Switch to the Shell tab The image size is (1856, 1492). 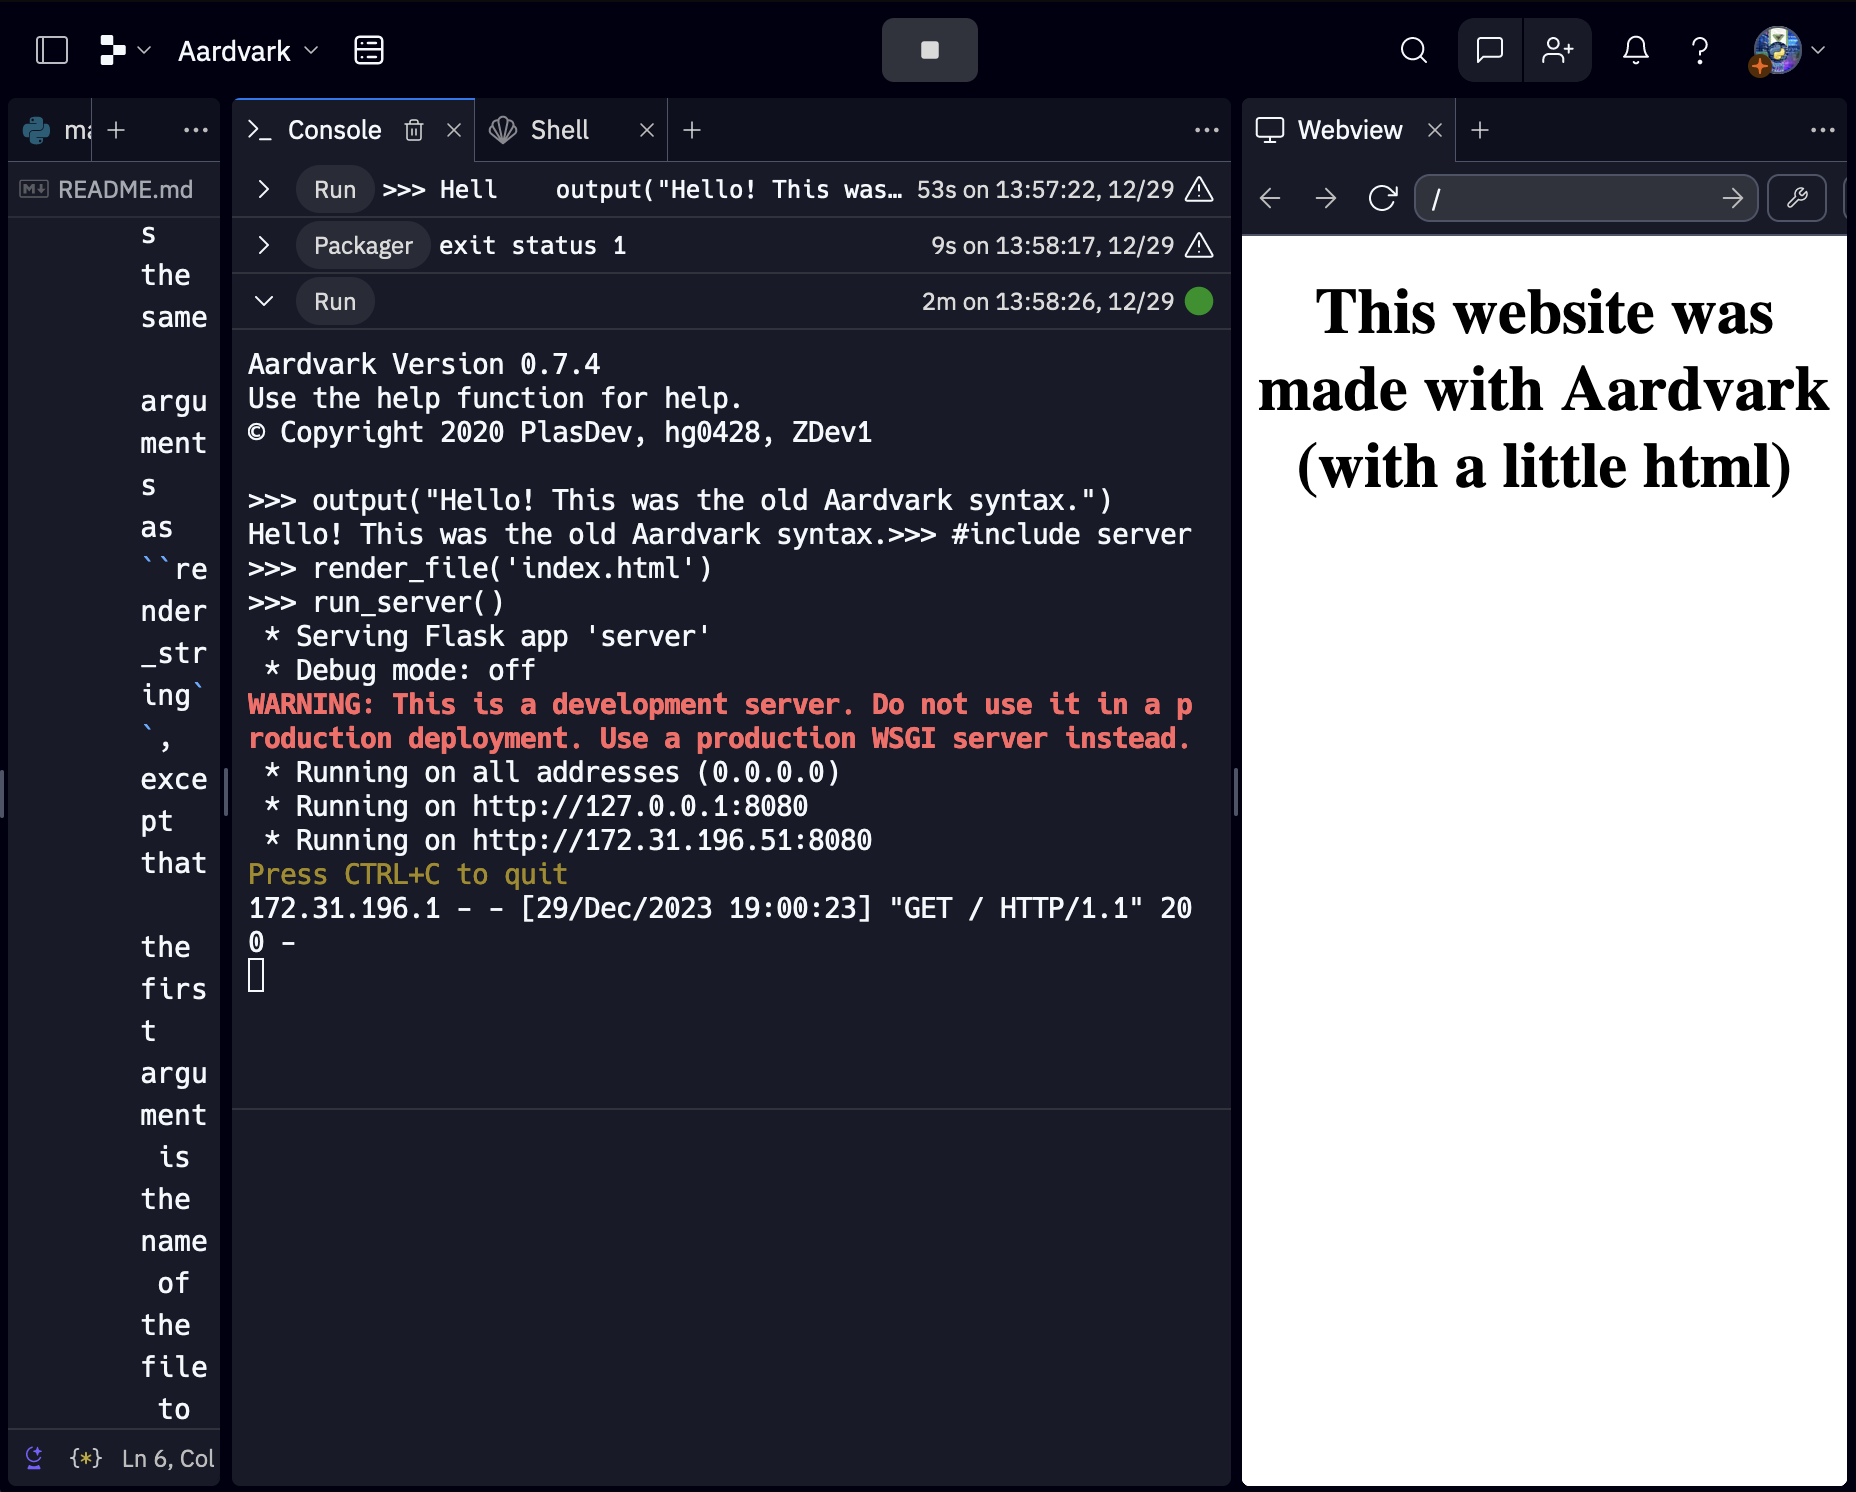pos(559,130)
